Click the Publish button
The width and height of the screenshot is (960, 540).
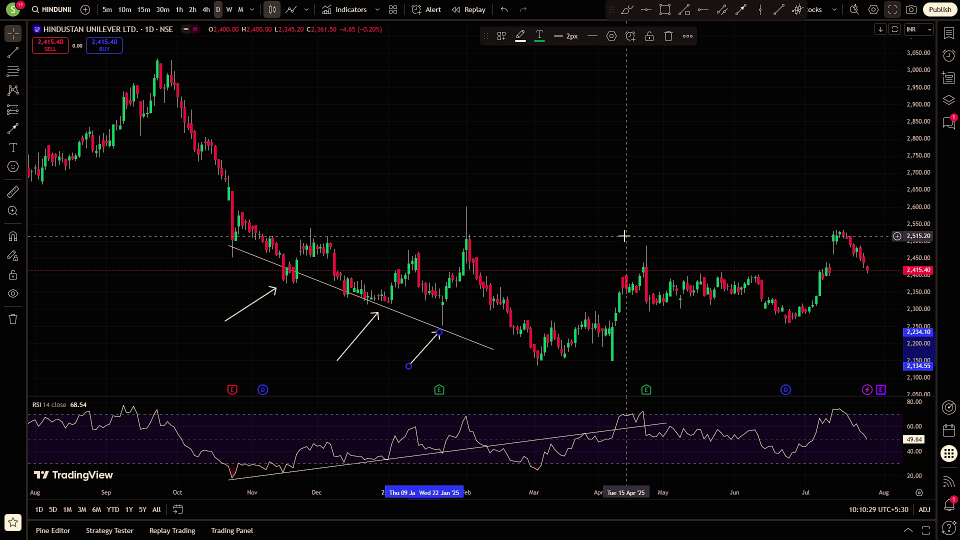pyautogui.click(x=940, y=10)
